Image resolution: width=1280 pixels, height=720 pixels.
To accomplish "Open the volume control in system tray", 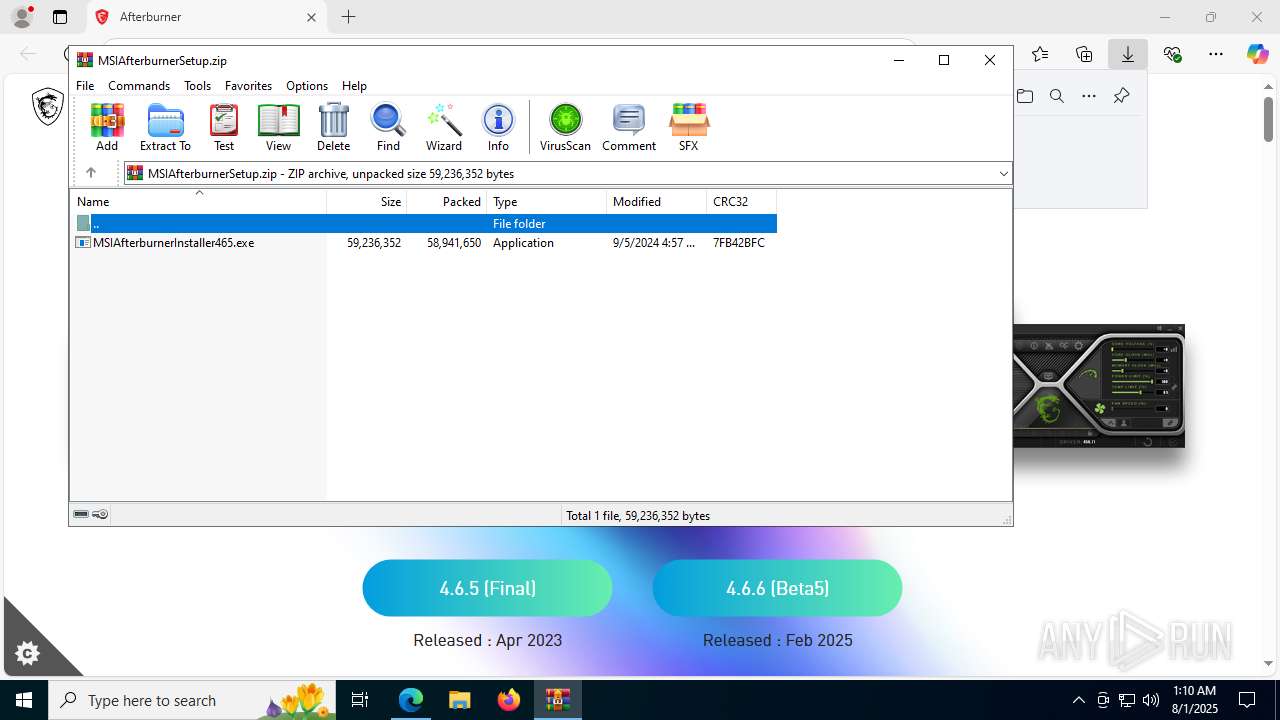I will (x=1151, y=700).
